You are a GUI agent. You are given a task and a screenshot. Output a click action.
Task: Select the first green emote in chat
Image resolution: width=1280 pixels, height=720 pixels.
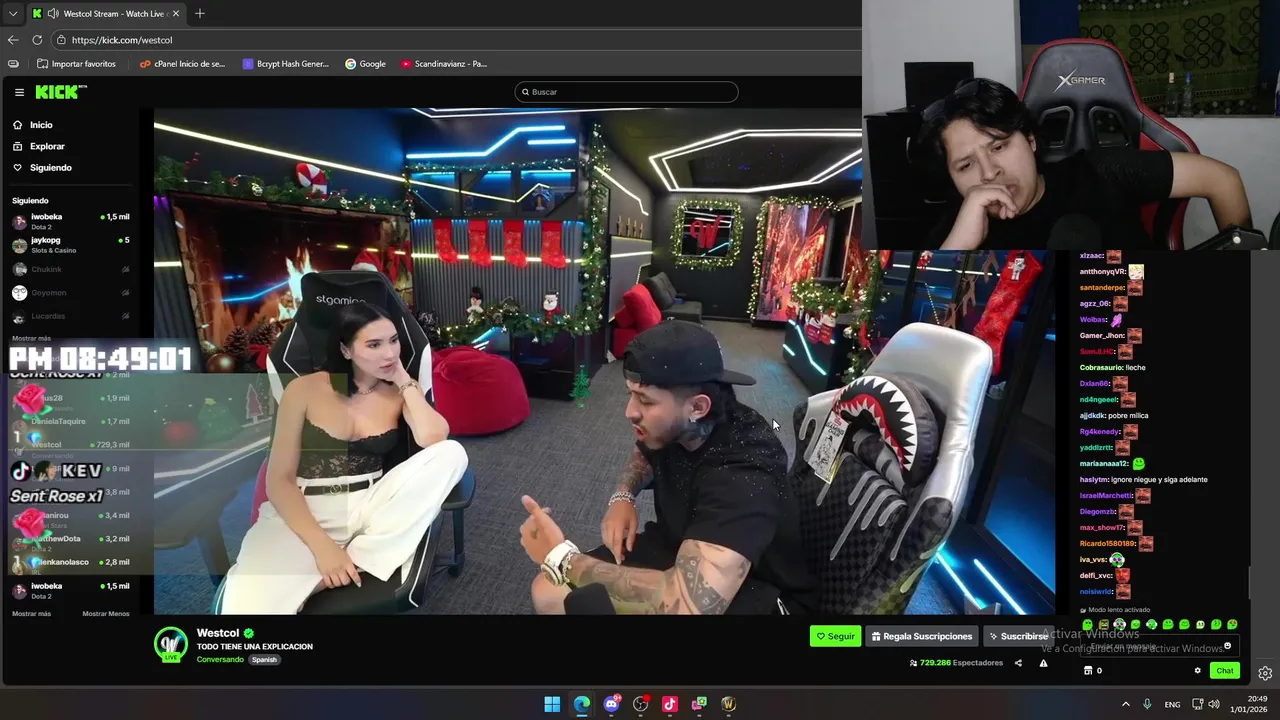coord(1087,624)
